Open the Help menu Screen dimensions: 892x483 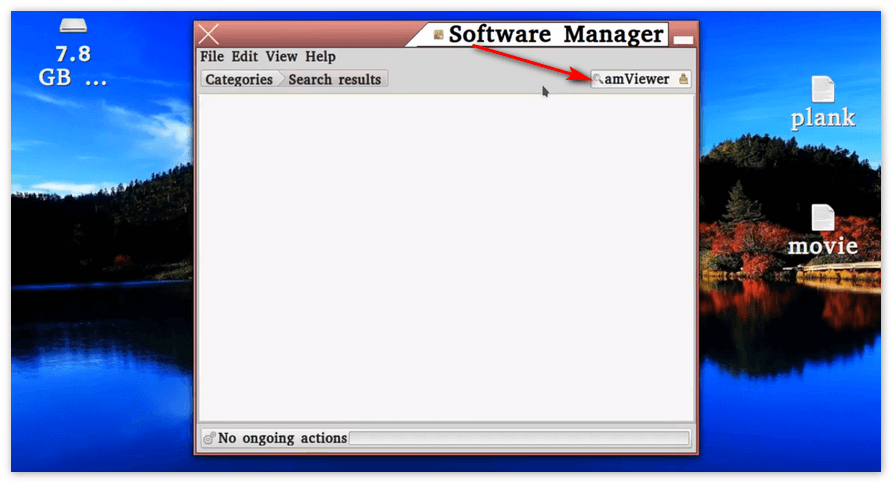(x=321, y=57)
